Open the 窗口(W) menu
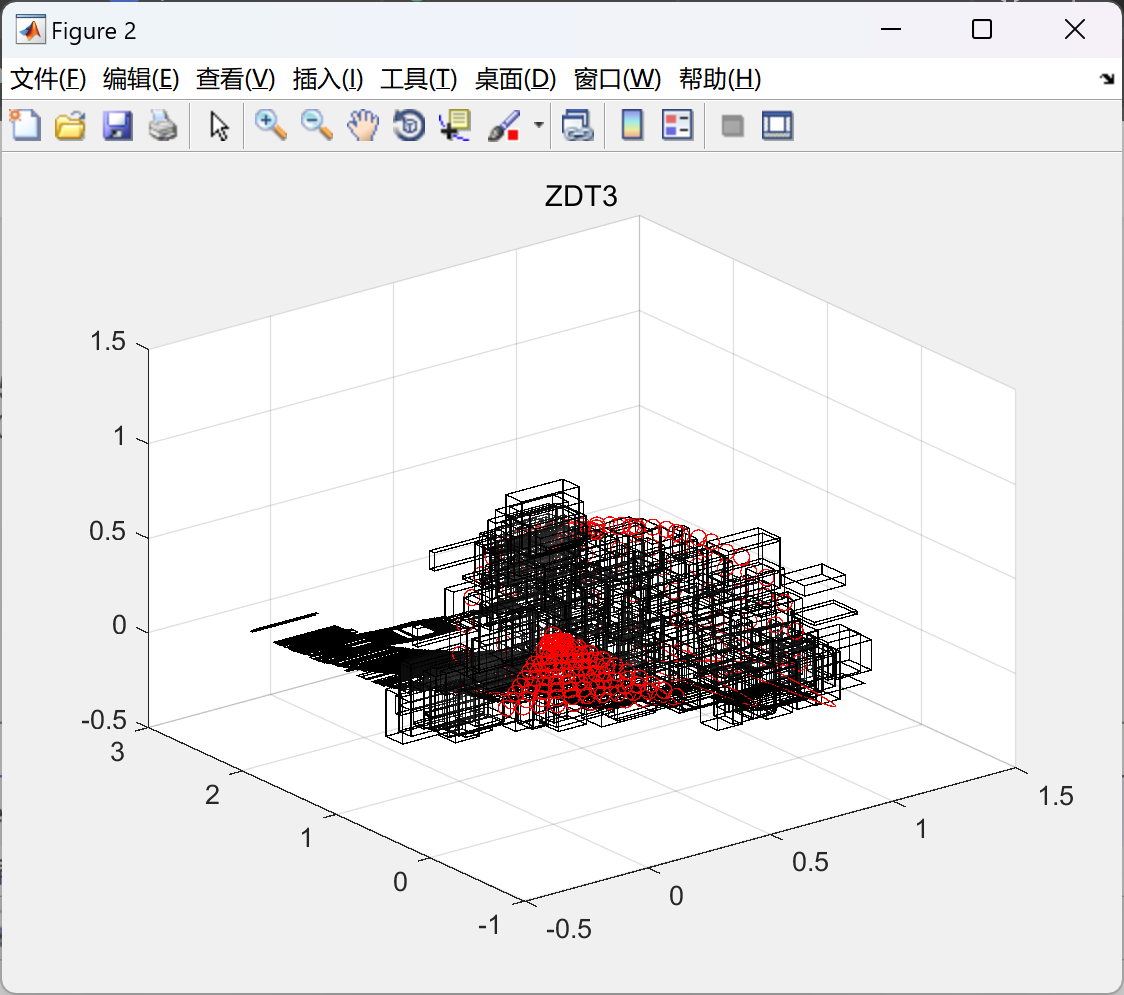1124x995 pixels. (x=617, y=79)
